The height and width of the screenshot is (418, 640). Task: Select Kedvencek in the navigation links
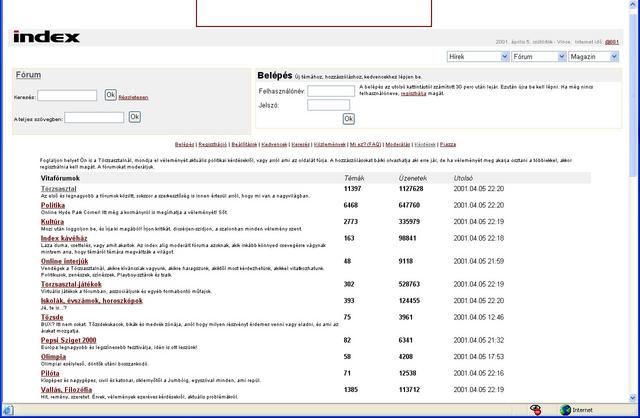[x=274, y=145]
